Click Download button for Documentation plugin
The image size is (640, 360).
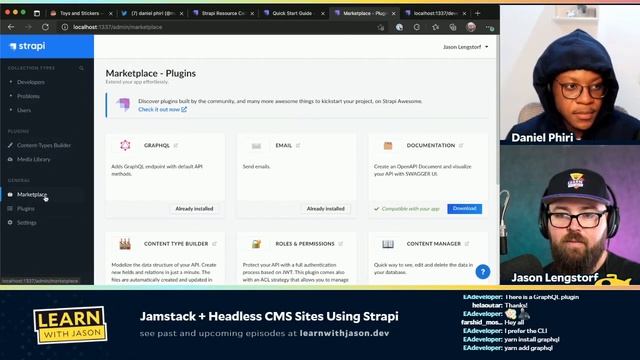pyautogui.click(x=464, y=209)
